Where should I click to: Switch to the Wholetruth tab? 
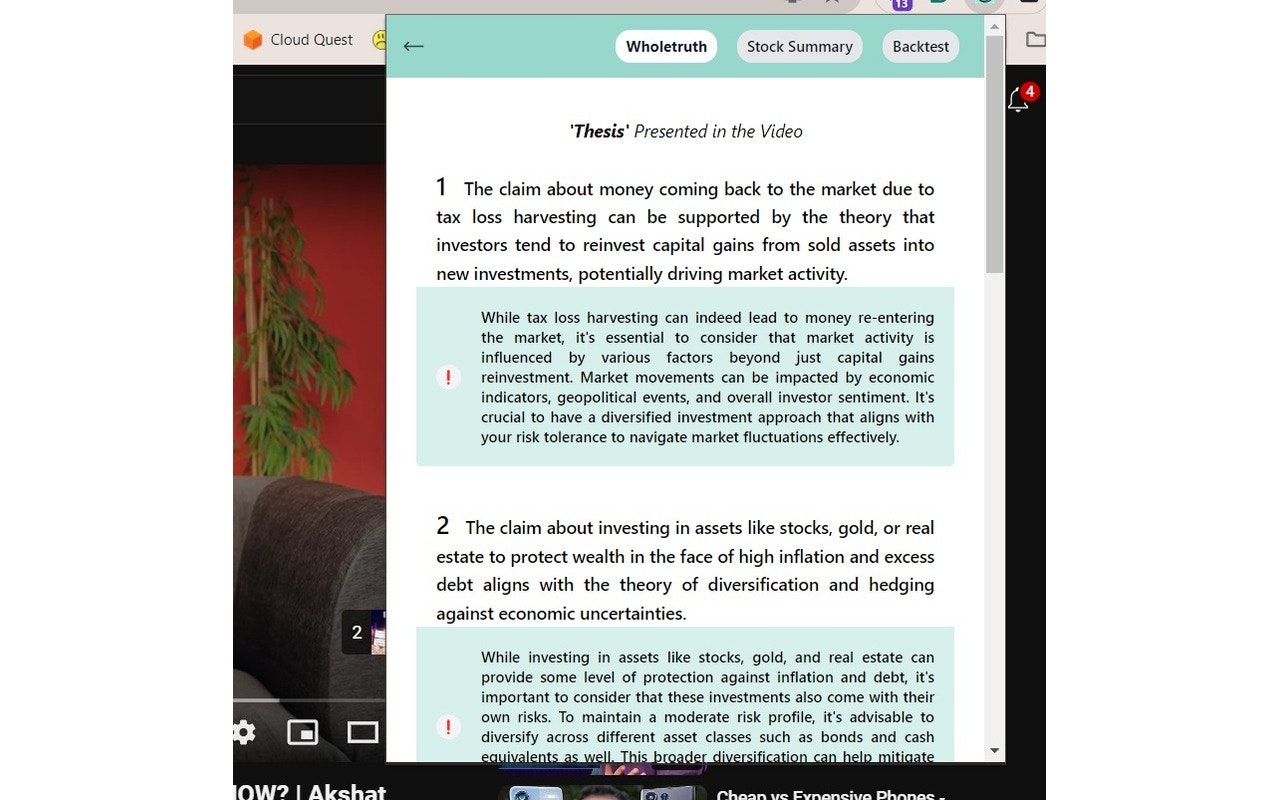[x=666, y=46]
